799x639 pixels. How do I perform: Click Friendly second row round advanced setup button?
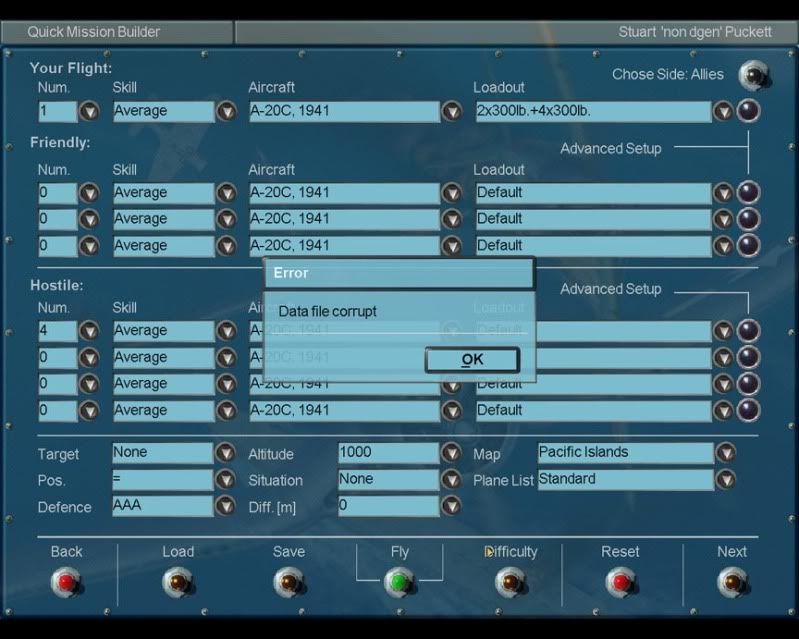748,219
